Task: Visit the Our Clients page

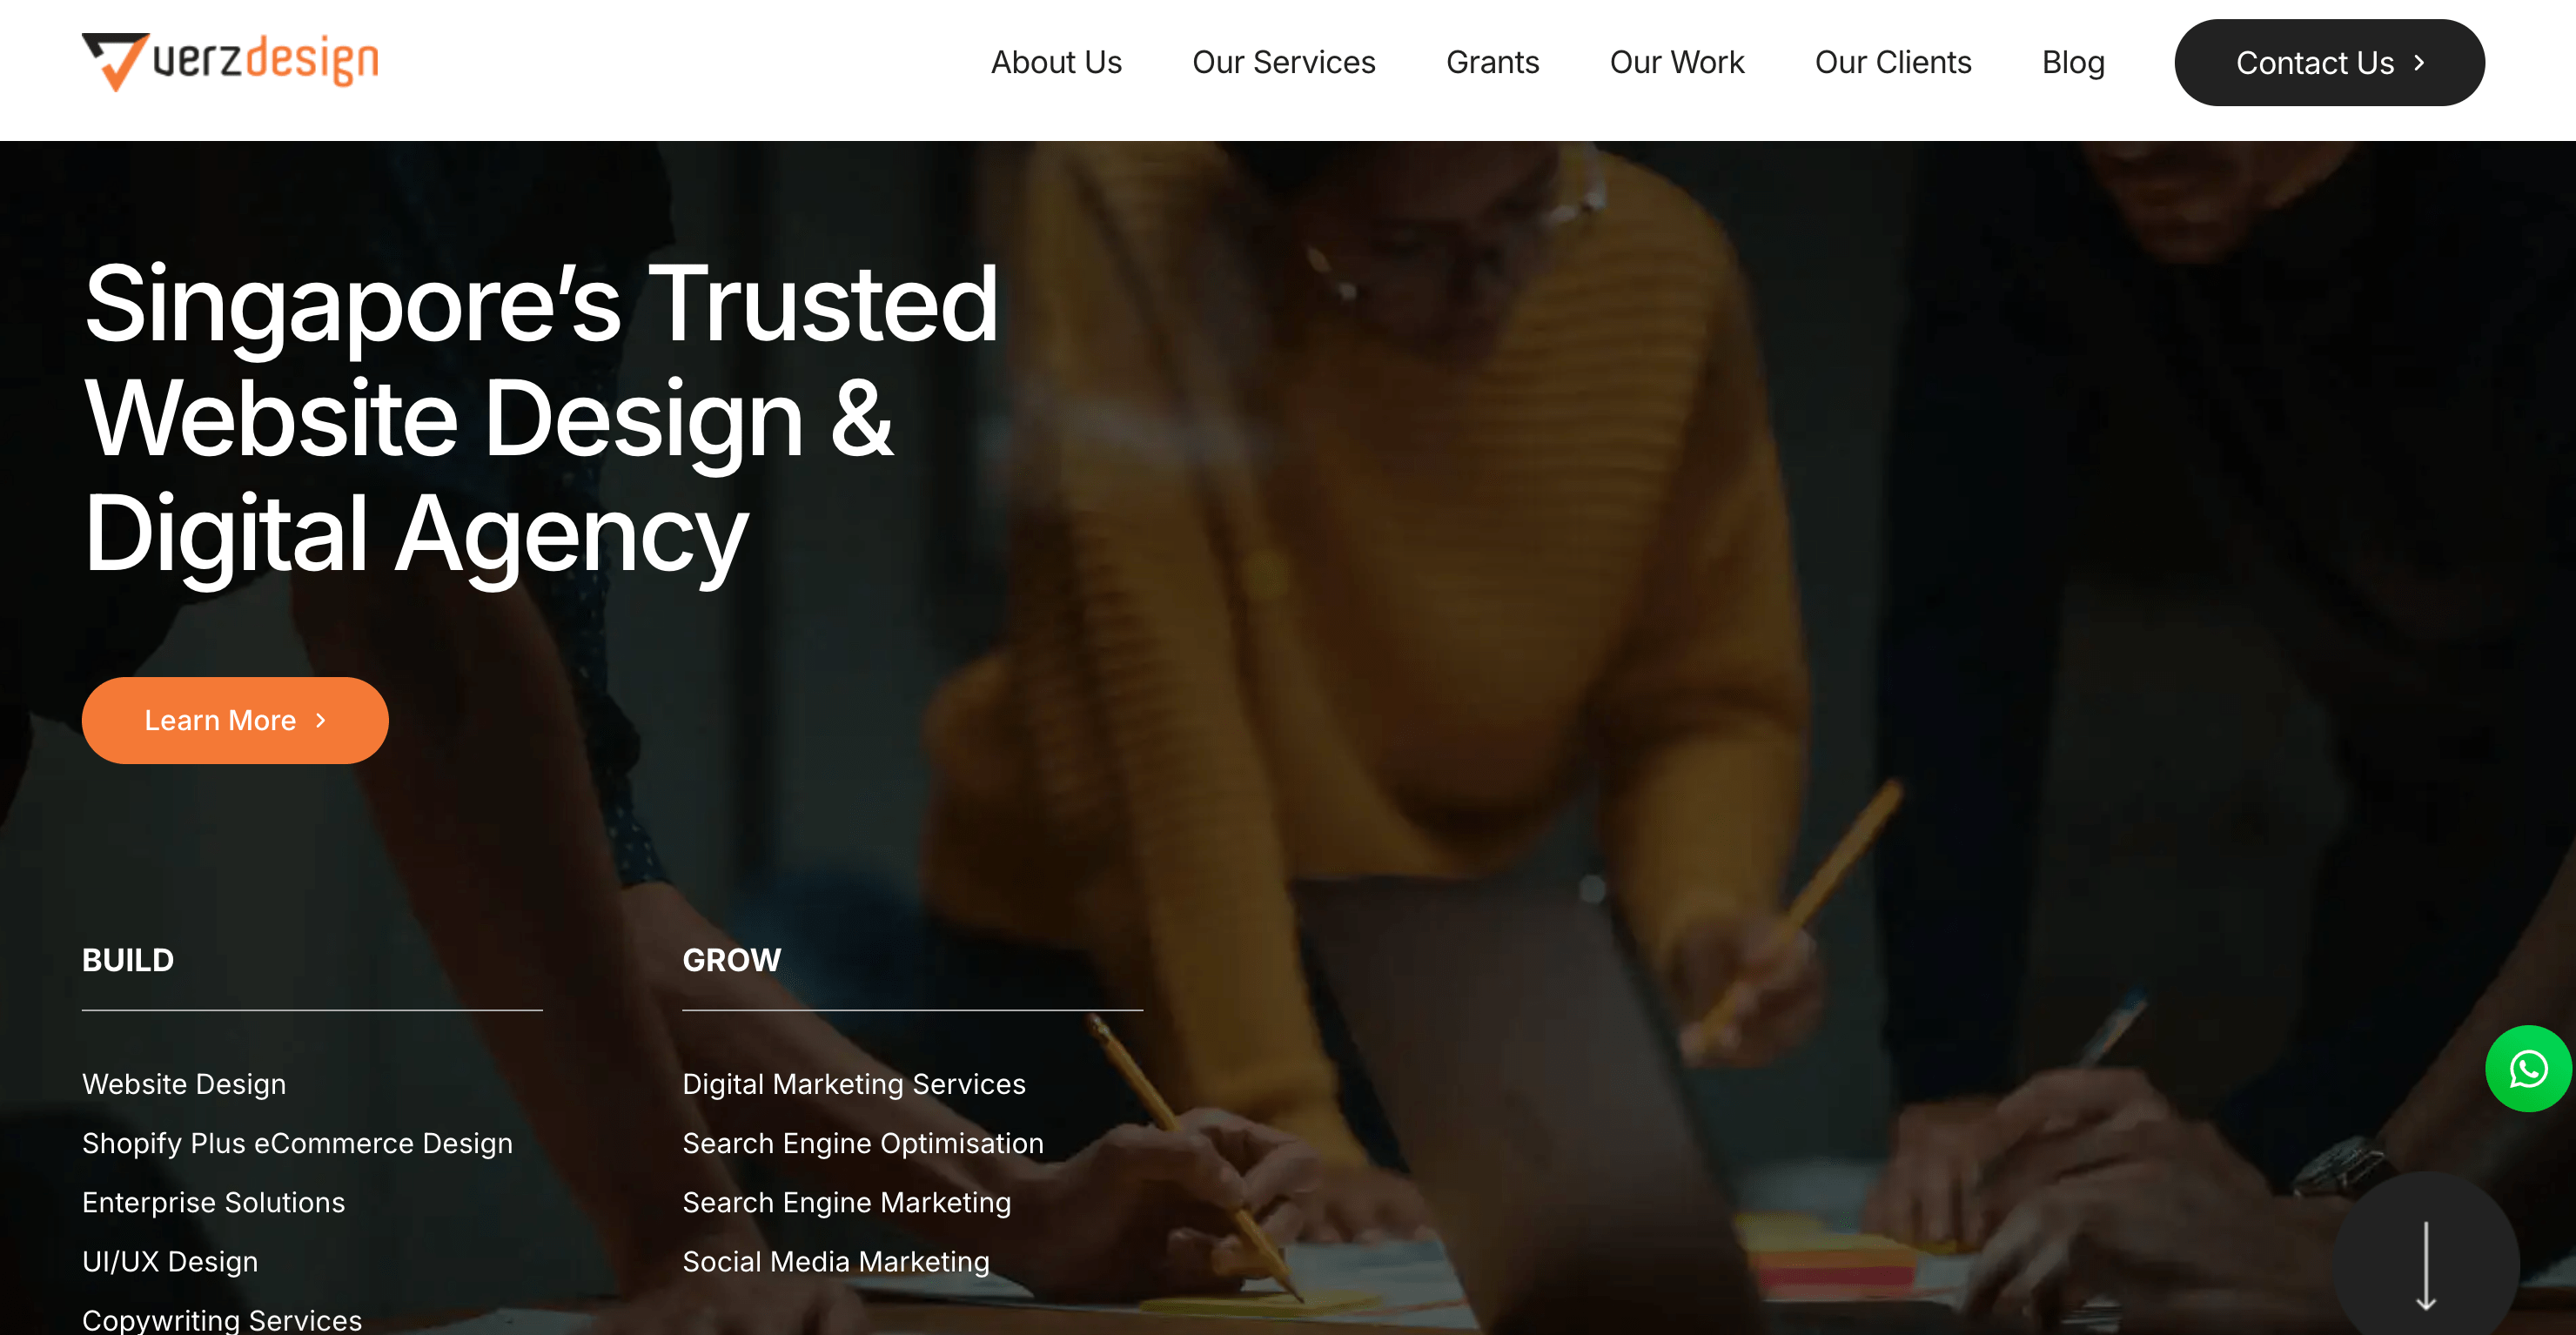Action: click(x=1893, y=63)
